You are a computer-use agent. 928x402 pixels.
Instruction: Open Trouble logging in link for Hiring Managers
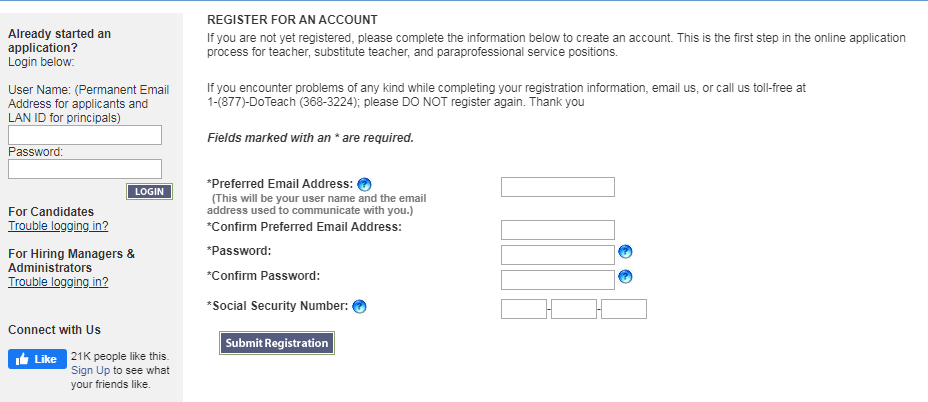(58, 282)
